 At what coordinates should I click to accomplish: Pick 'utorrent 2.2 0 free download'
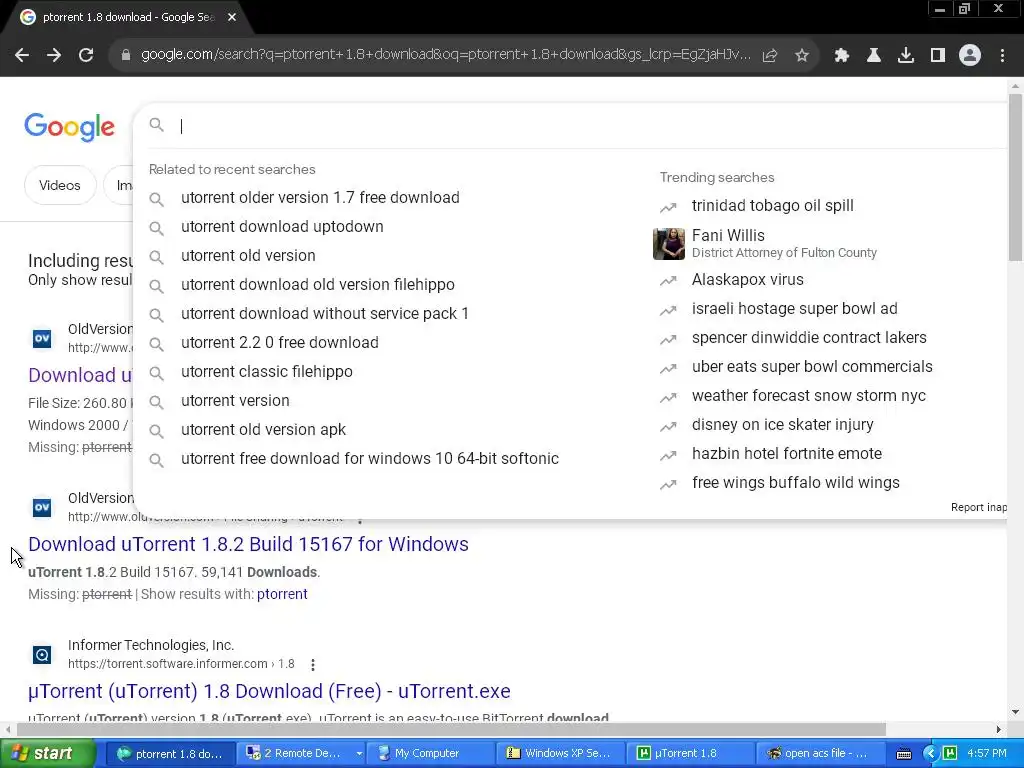(280, 343)
